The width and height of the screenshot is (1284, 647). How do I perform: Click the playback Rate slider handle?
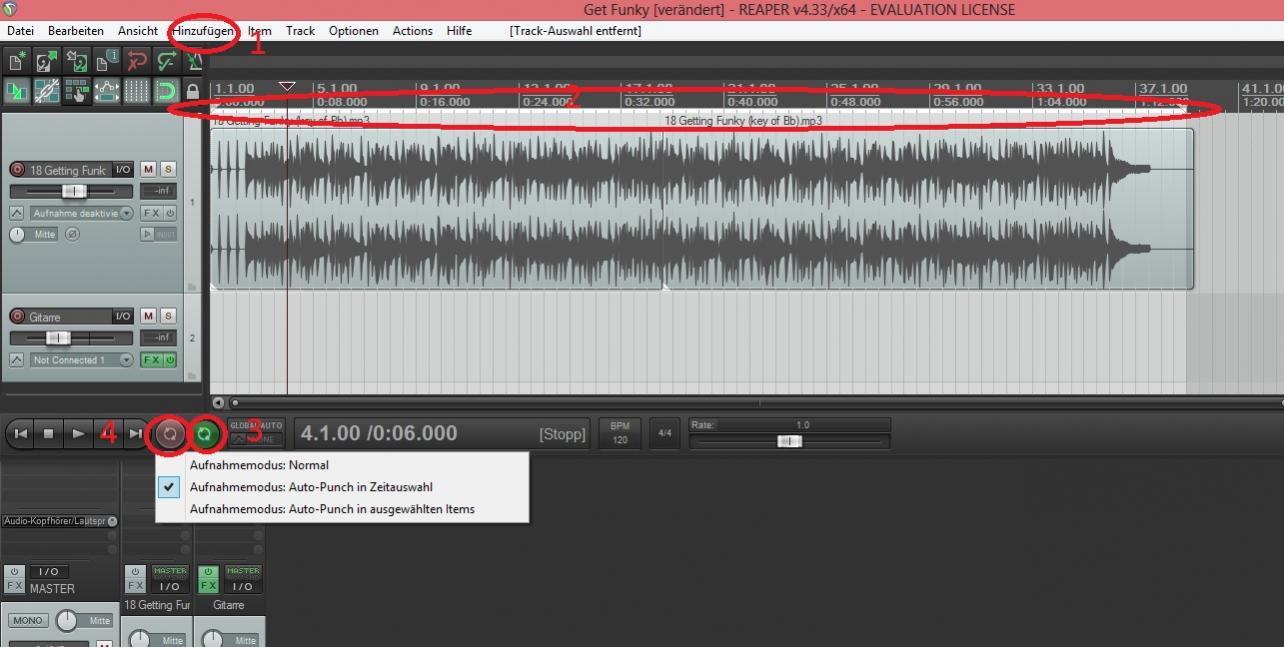[x=790, y=441]
